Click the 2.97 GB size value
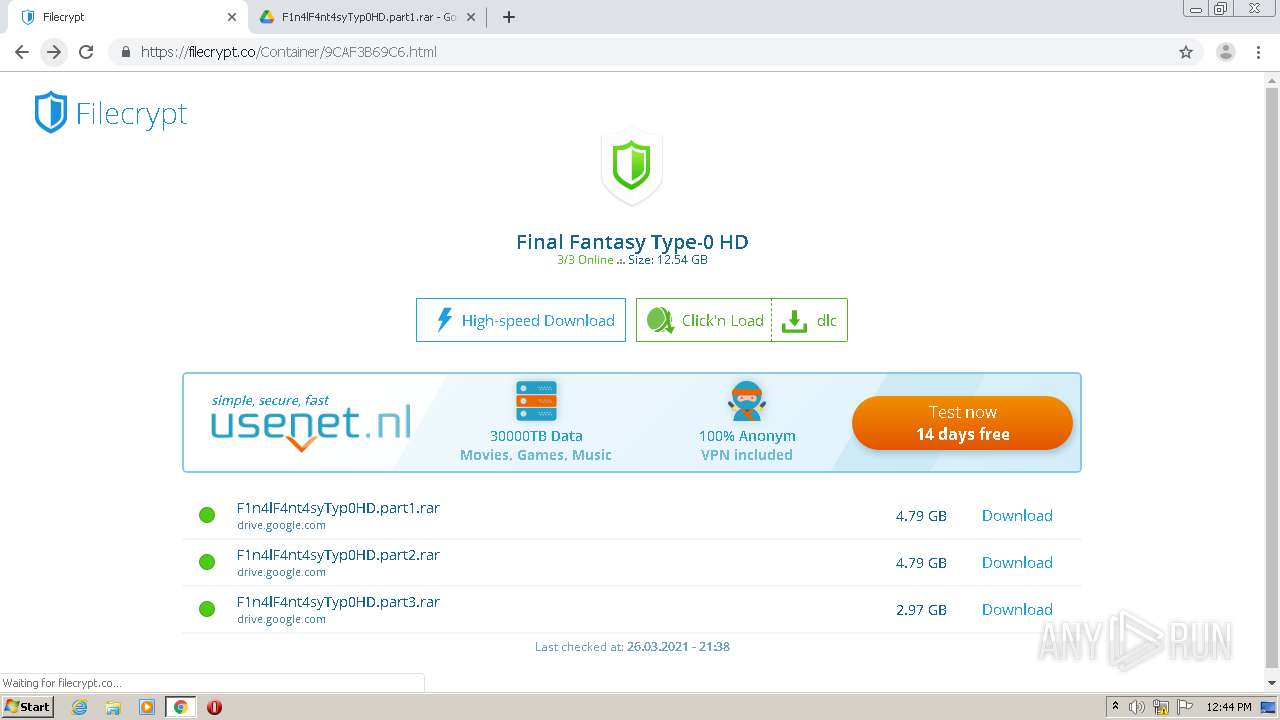This screenshot has width=1280, height=720. (x=921, y=610)
